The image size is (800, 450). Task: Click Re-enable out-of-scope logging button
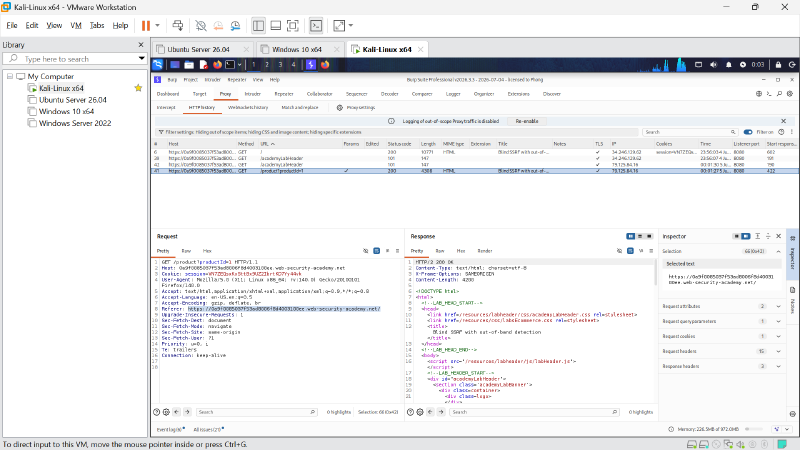click(x=527, y=121)
